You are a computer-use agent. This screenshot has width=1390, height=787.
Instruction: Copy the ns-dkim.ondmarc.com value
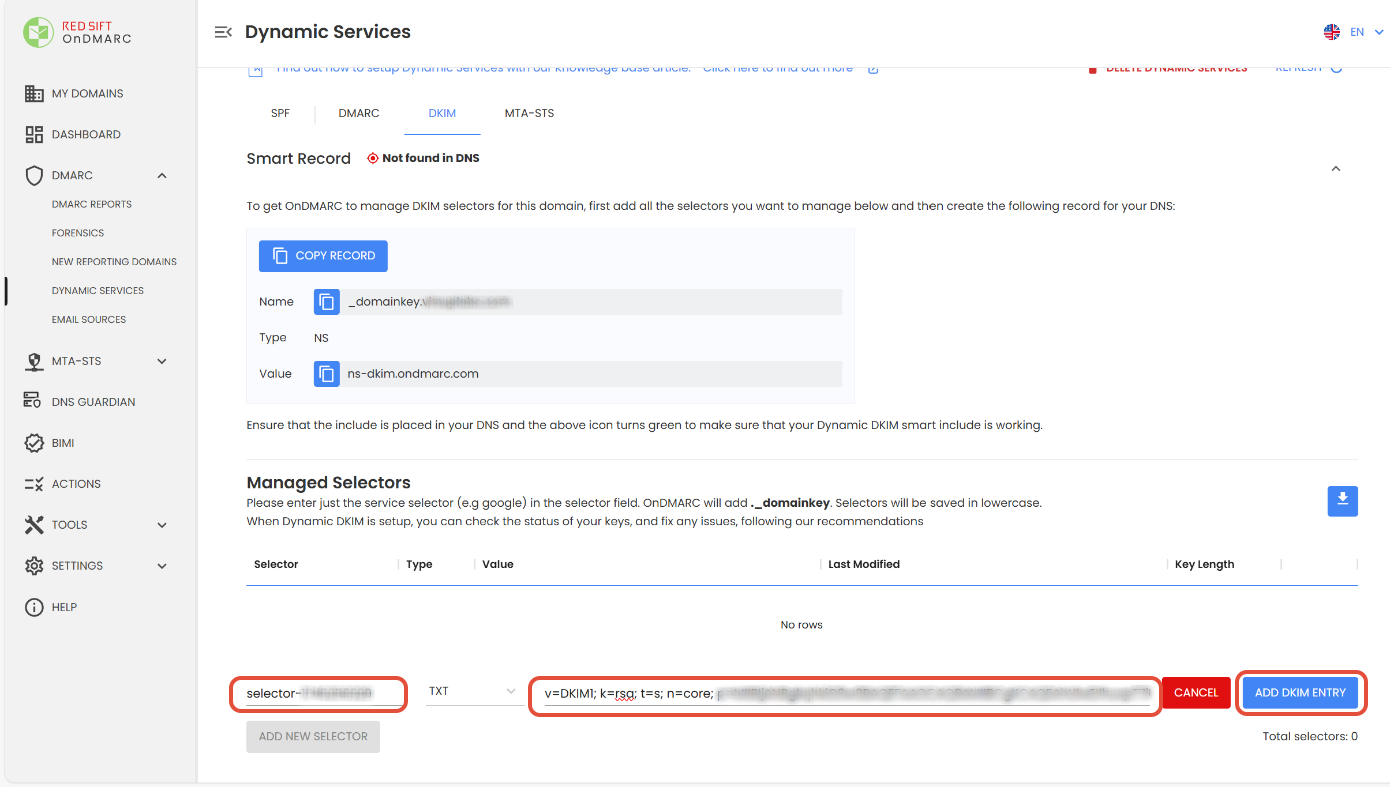(x=326, y=374)
